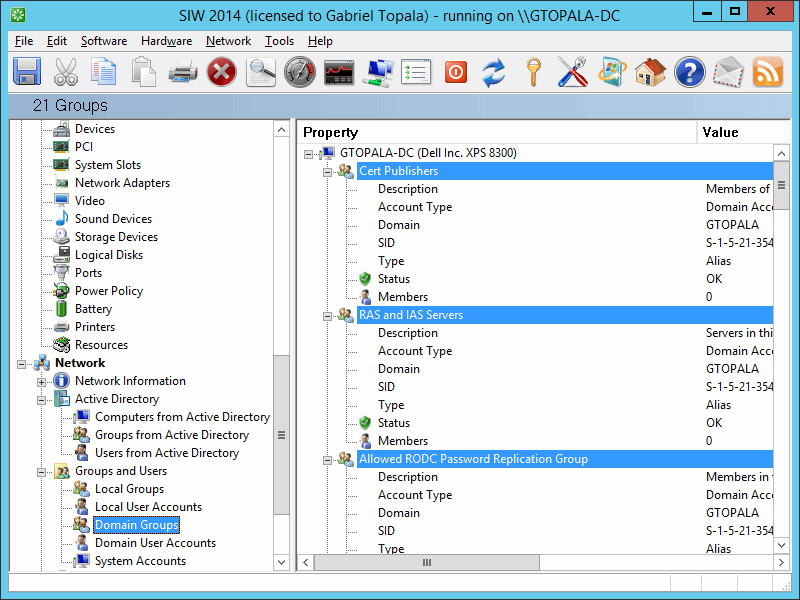Click the right pane scroll-down arrow
This screenshot has height=600, width=800.
[x=781, y=545]
